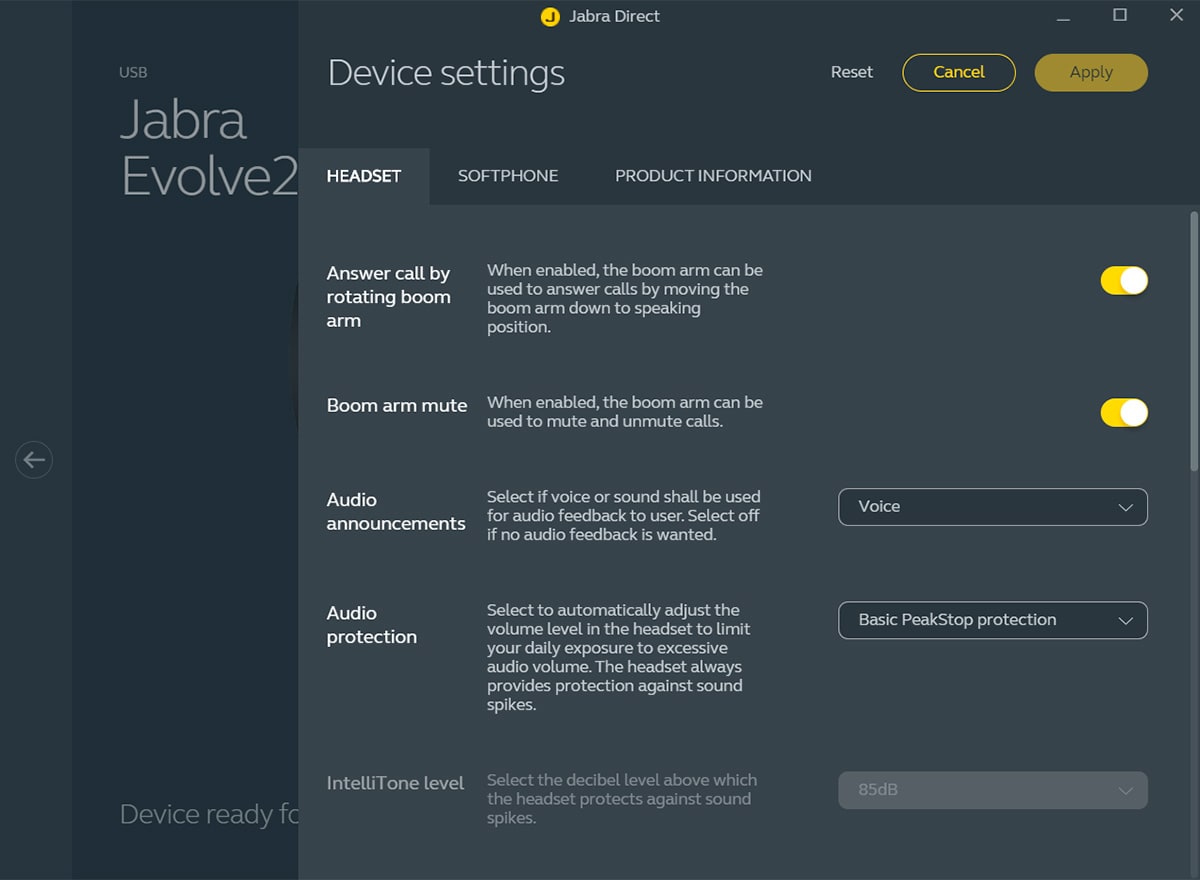
Task: Minimize the Jabra Direct window
Action: [1063, 17]
